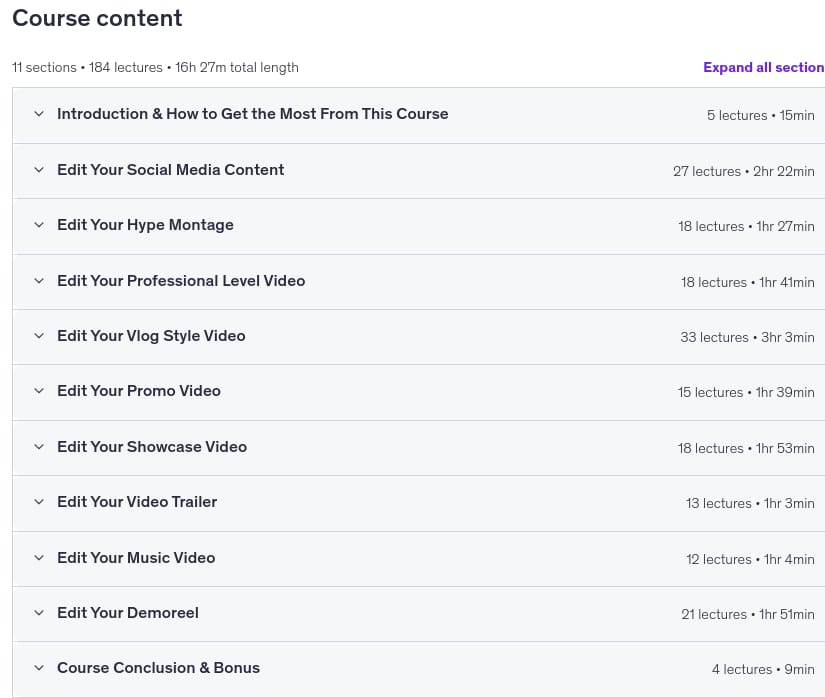Click the 'Edit Your Demoreel' section title
Image resolution: width=825 pixels, height=698 pixels.
coord(128,613)
